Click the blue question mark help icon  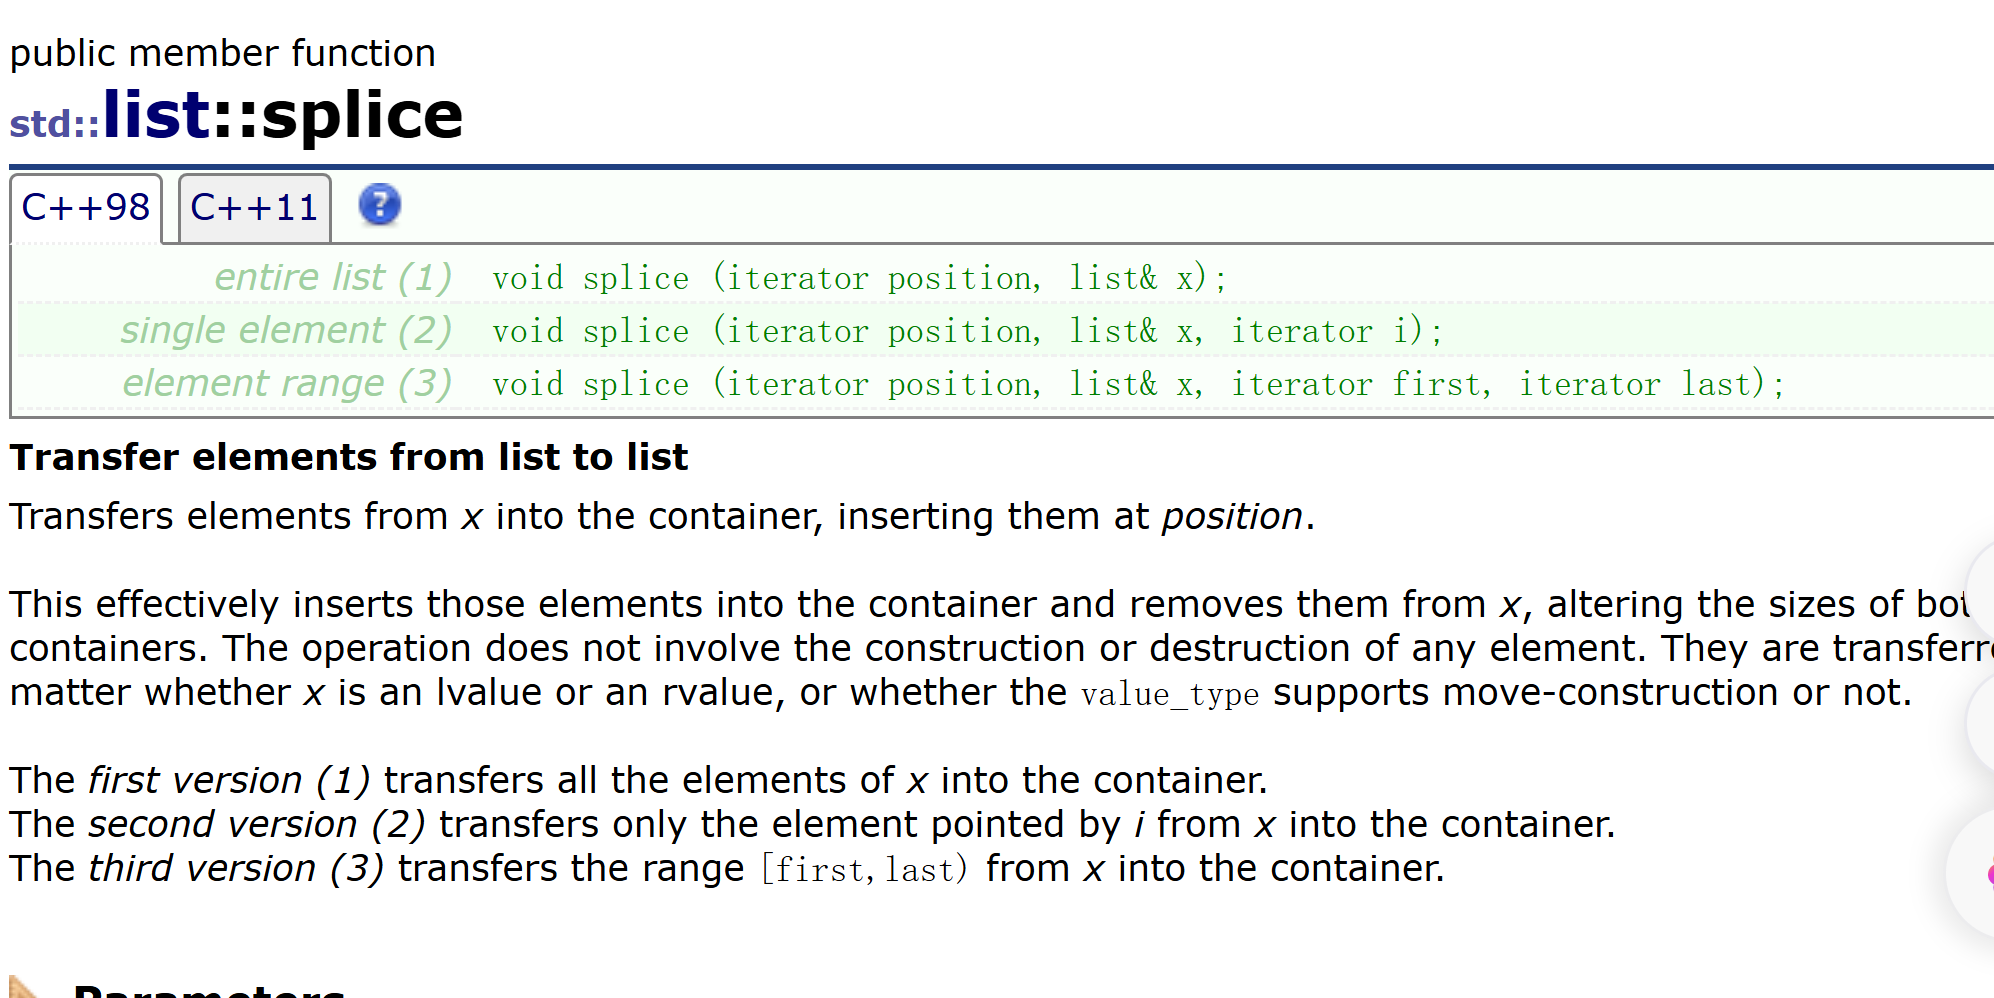[379, 205]
